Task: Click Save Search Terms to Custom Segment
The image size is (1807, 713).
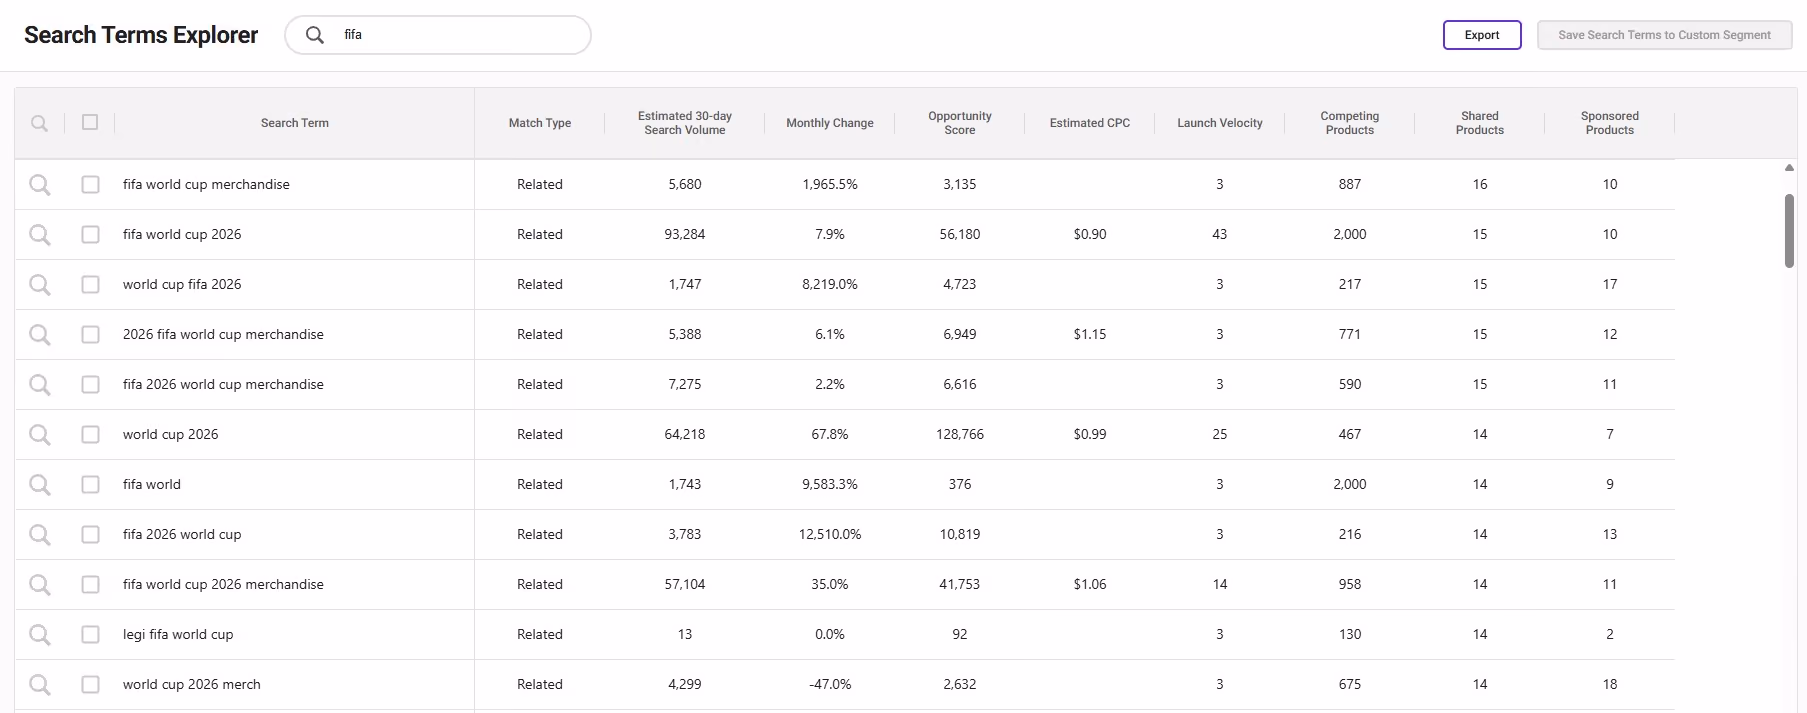Action: (x=1664, y=35)
